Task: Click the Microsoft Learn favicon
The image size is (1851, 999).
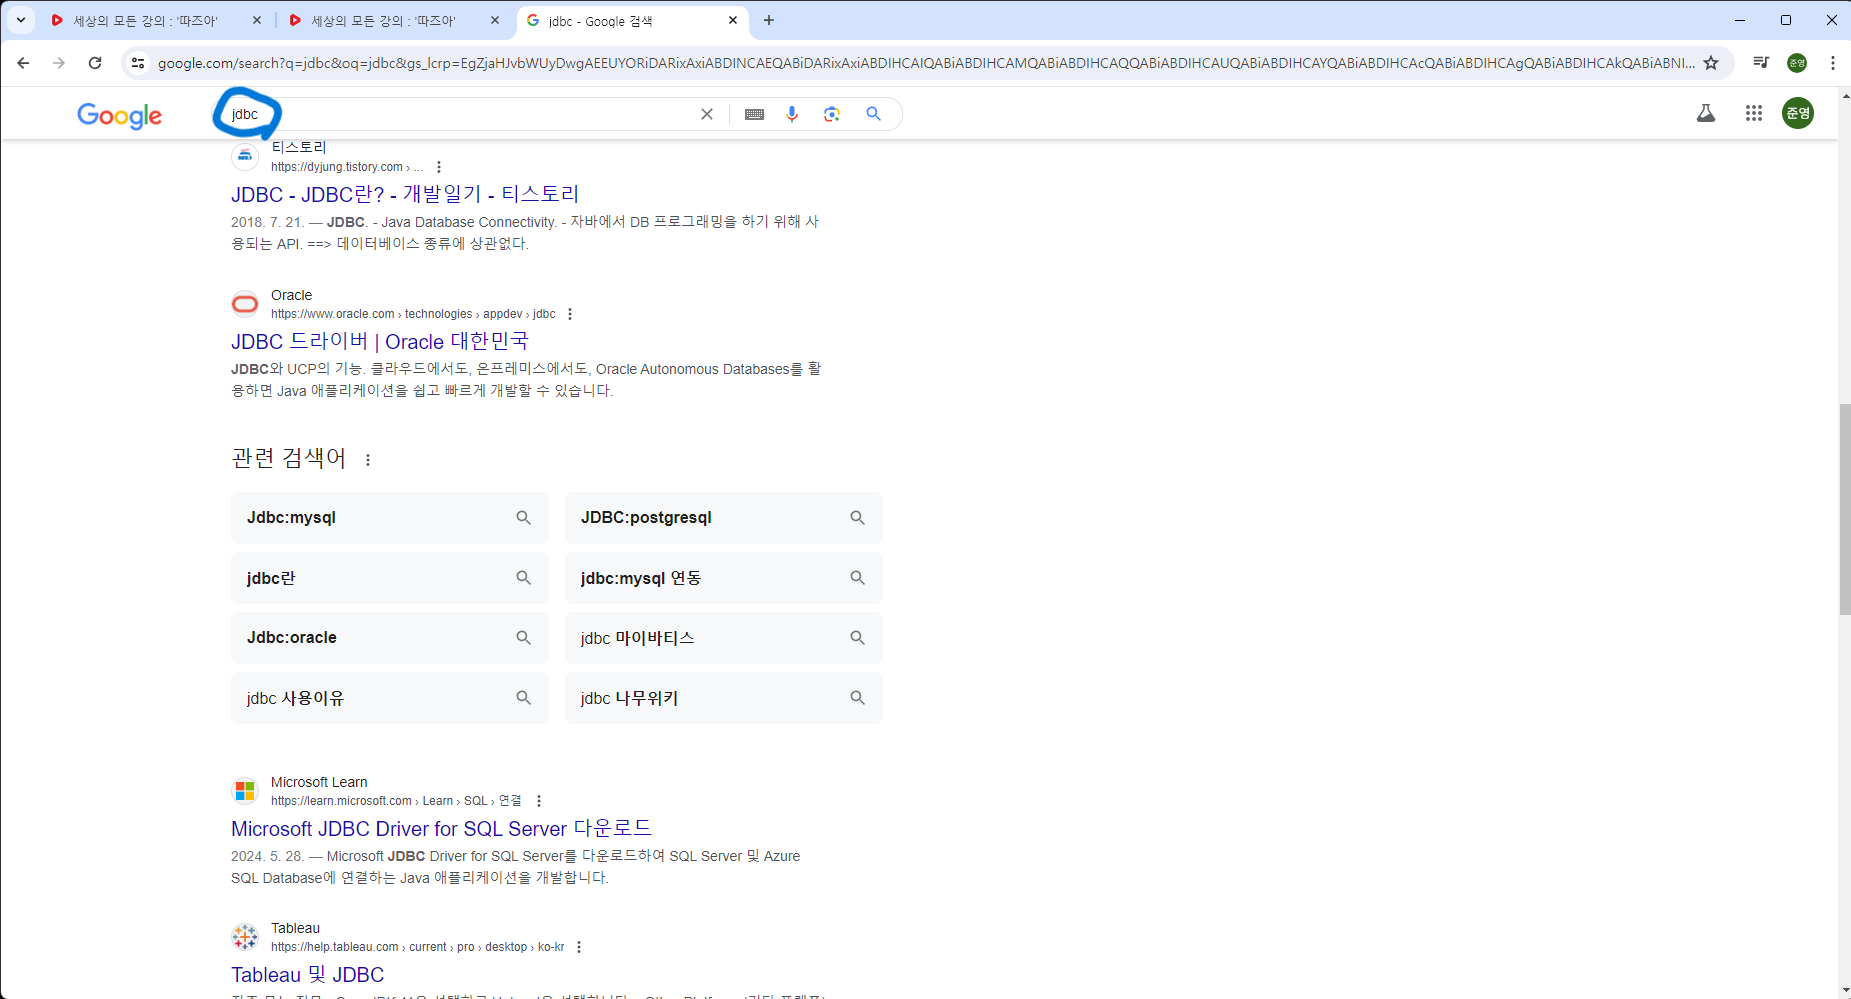Action: pos(245,791)
